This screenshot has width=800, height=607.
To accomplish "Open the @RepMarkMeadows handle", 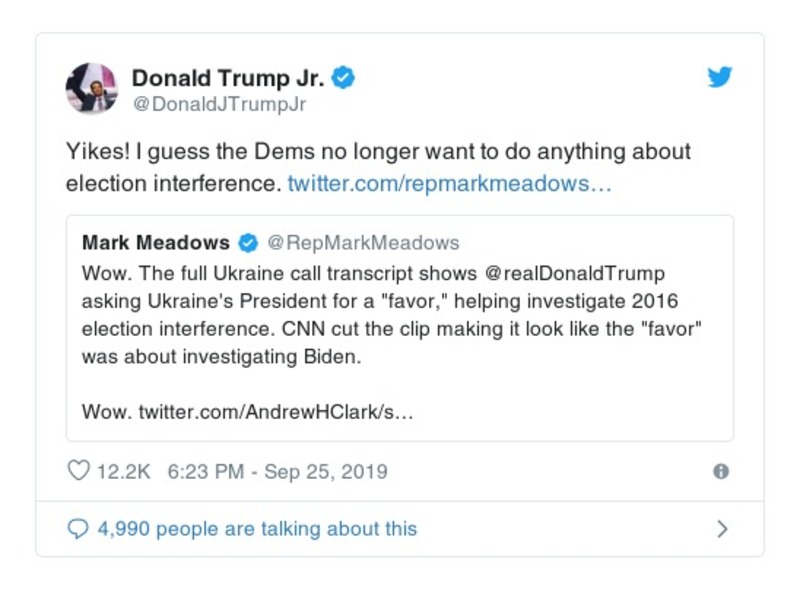I will point(363,243).
